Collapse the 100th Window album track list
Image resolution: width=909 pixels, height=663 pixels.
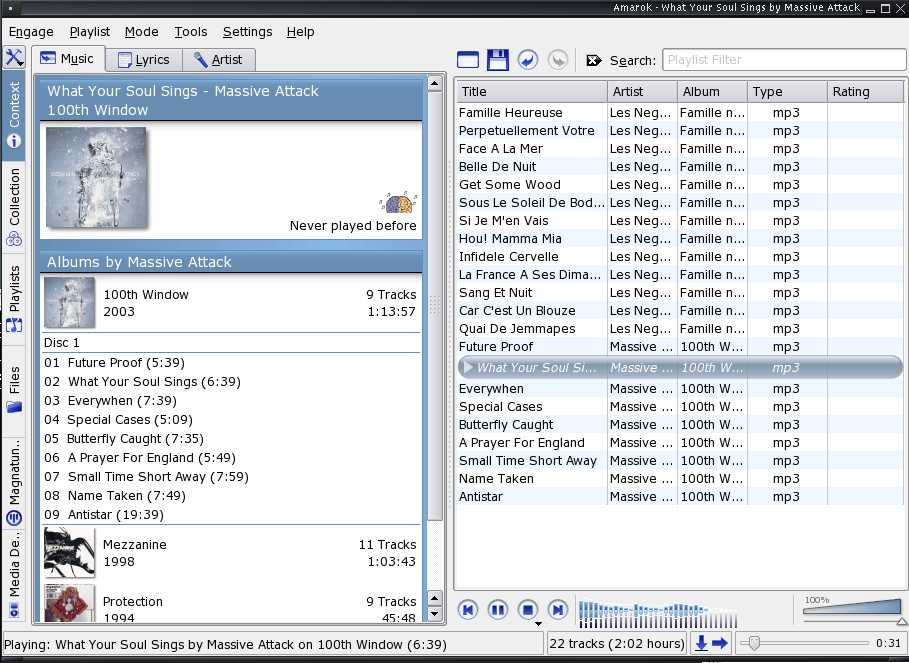point(231,303)
